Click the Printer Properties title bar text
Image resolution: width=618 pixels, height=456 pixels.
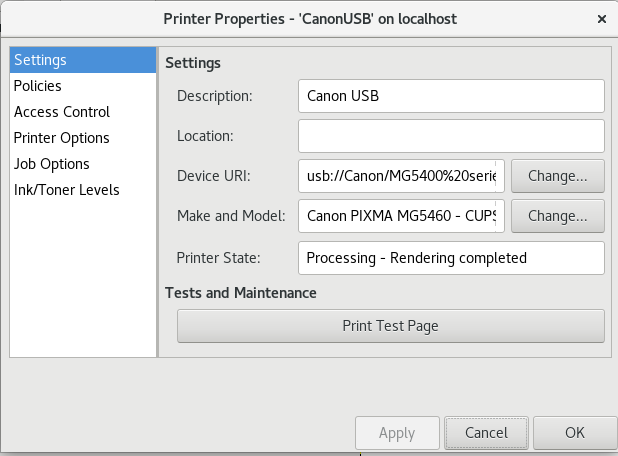[310, 19]
